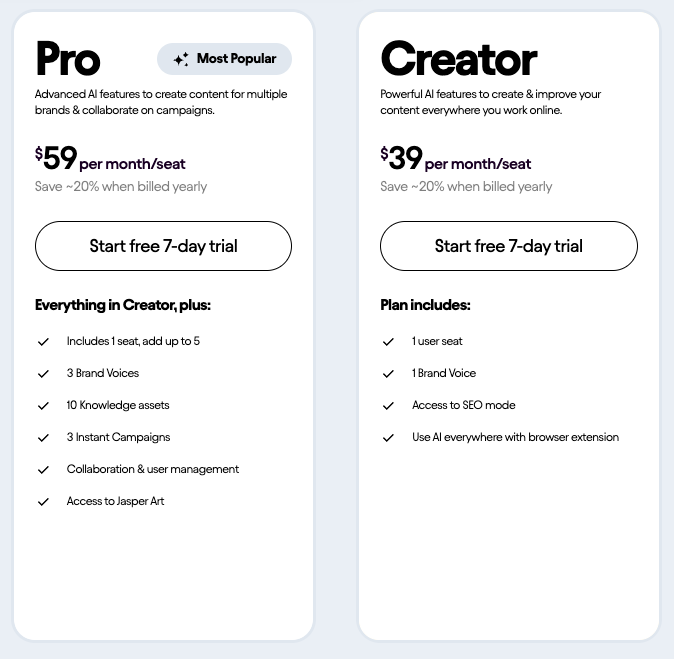Click the sparkle icon in Most Popular badge
This screenshot has width=674, height=659.
[x=181, y=60]
